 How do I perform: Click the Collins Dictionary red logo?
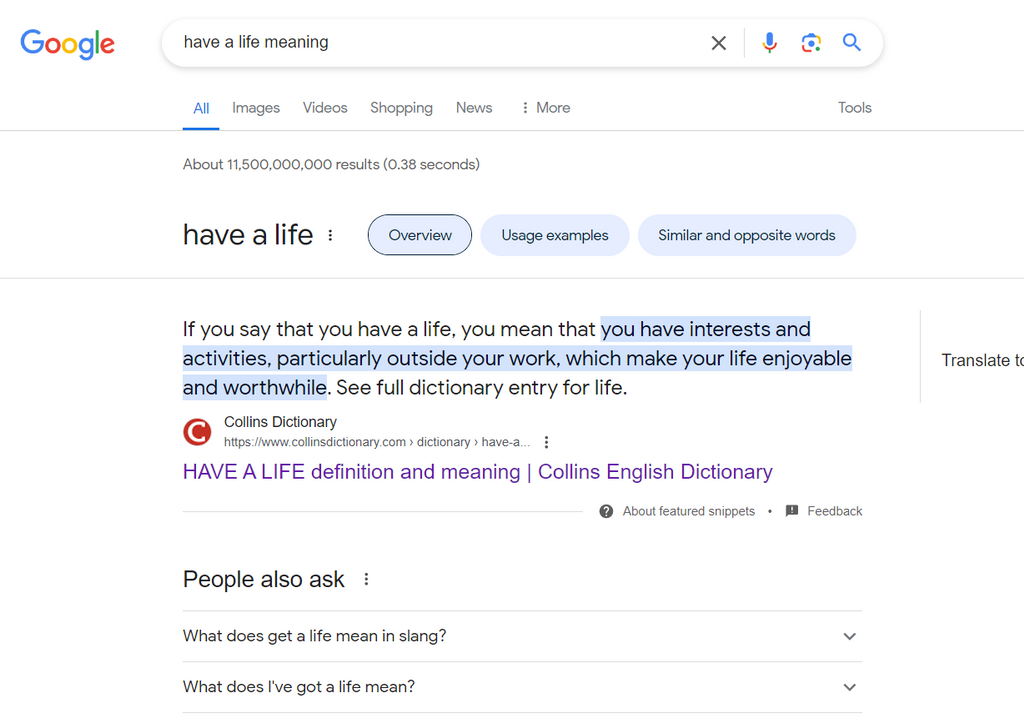click(x=197, y=432)
